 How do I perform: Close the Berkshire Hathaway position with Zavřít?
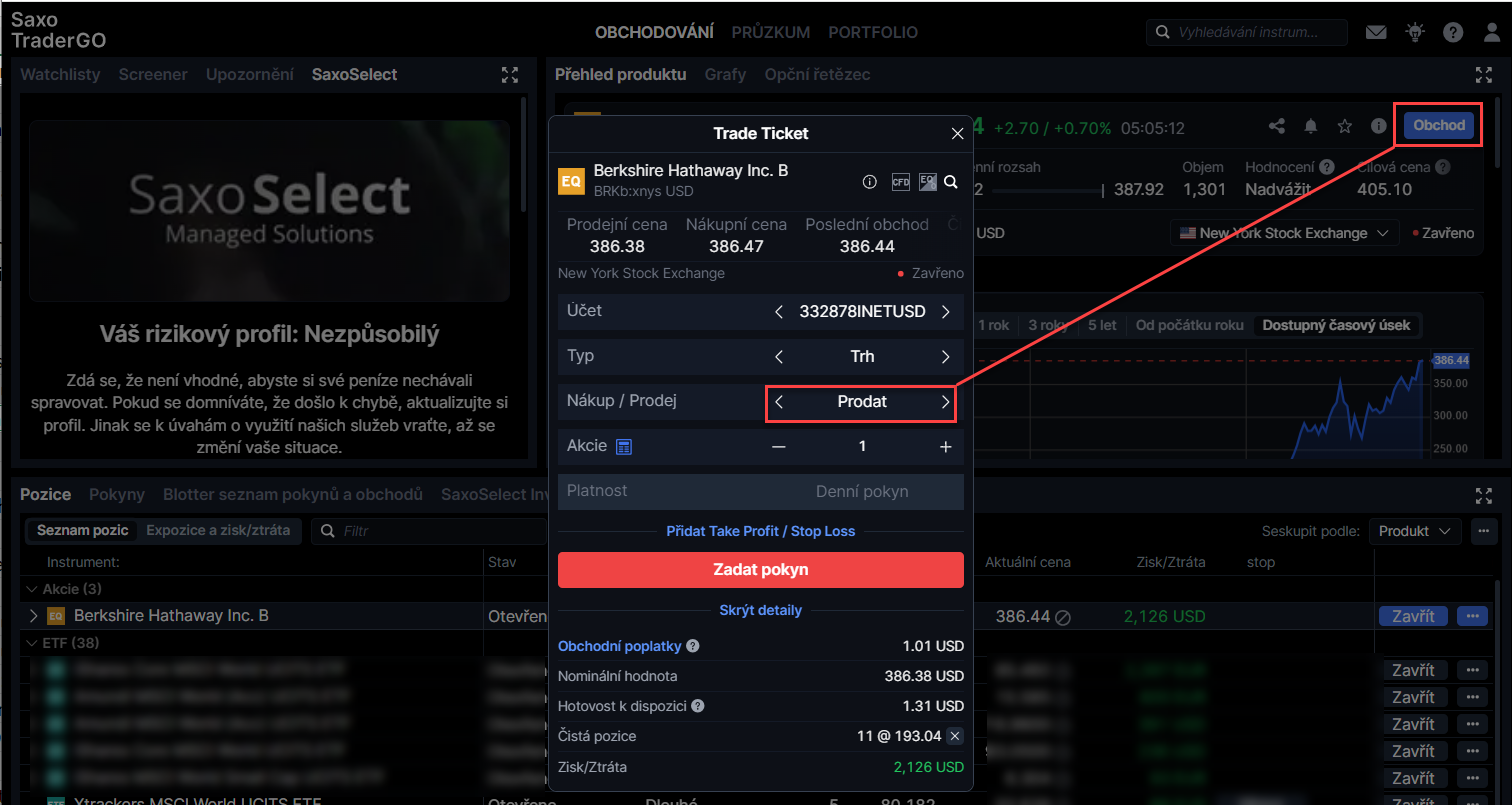tap(1413, 616)
